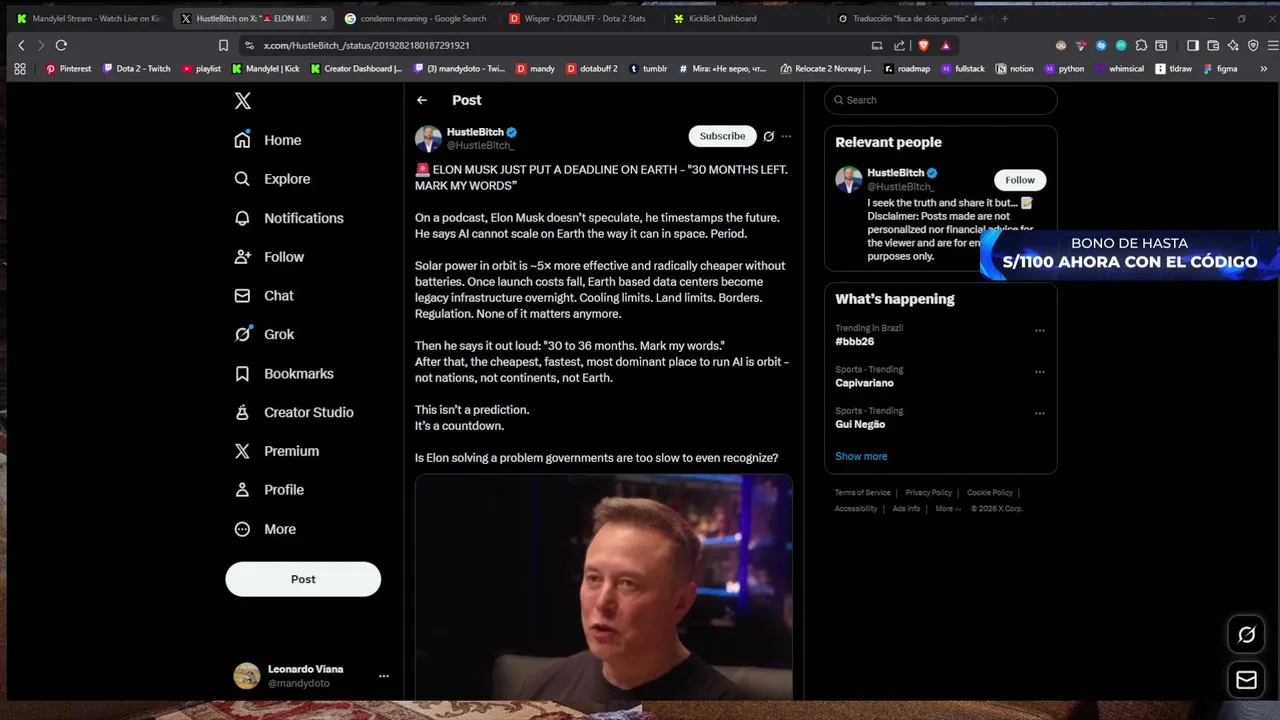Click the Grok icon beside Subscribe
The image size is (1280, 720).
click(768, 136)
